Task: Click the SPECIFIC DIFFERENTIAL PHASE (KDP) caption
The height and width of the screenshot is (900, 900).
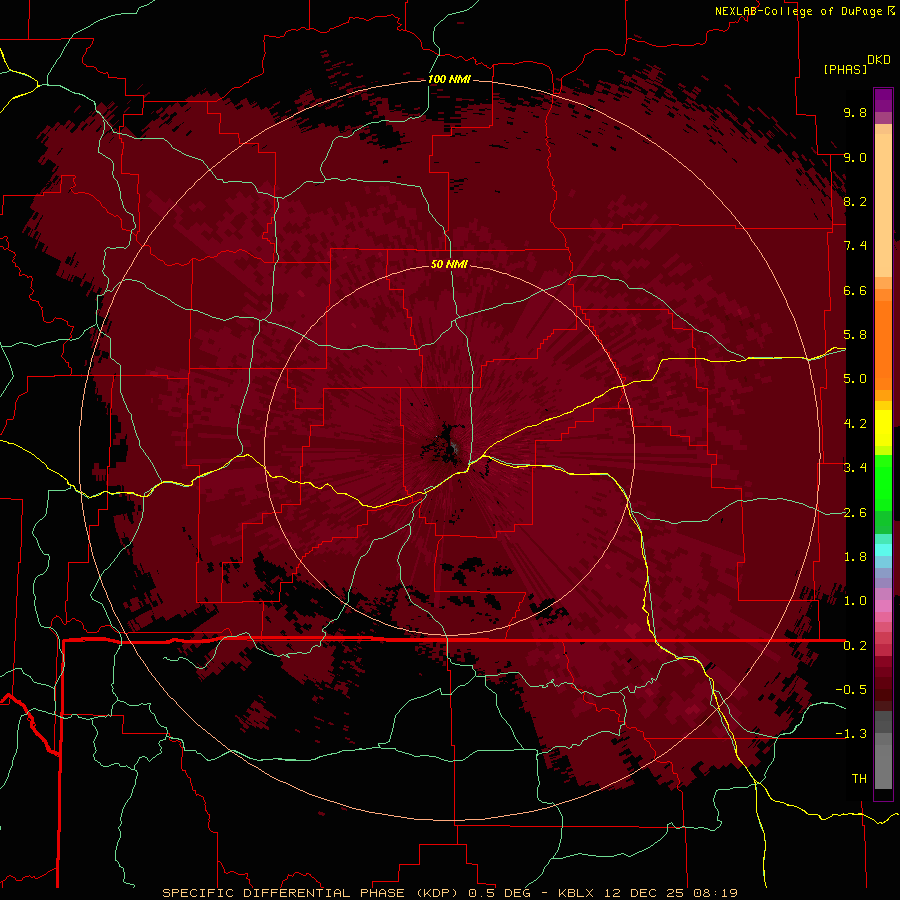Action: 311,893
